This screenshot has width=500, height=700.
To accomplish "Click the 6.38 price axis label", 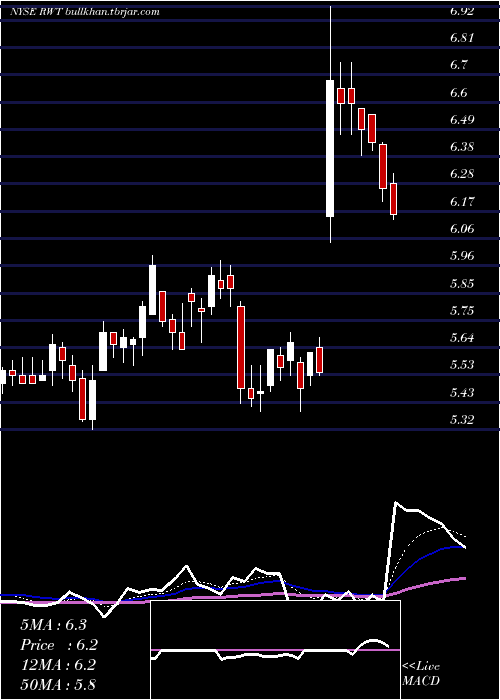I will point(462,147).
